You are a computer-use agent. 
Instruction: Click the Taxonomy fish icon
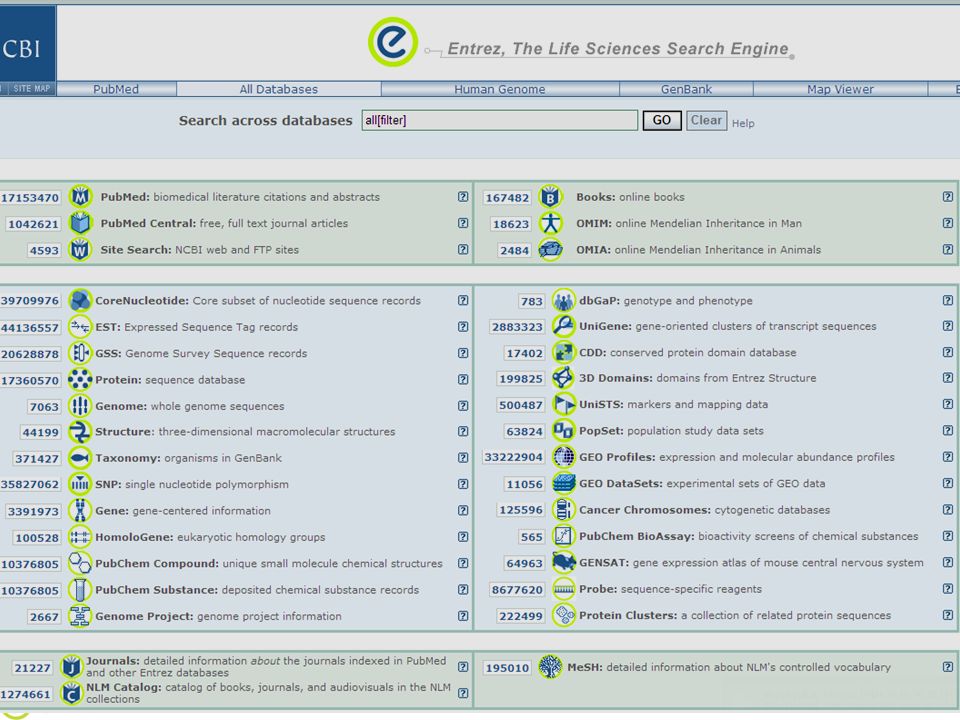point(80,458)
